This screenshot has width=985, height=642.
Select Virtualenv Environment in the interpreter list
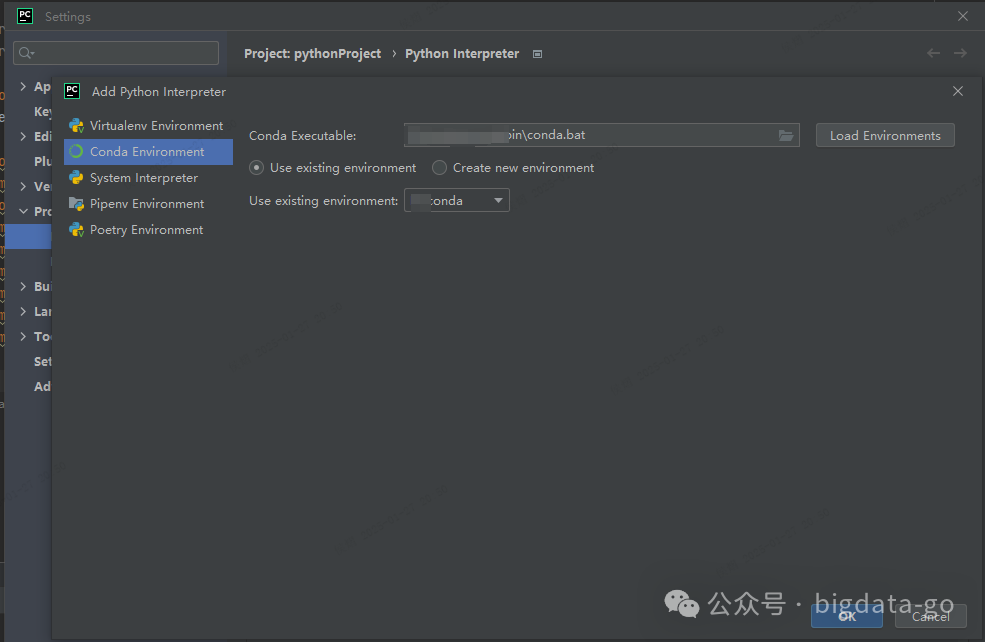pyautogui.click(x=148, y=126)
